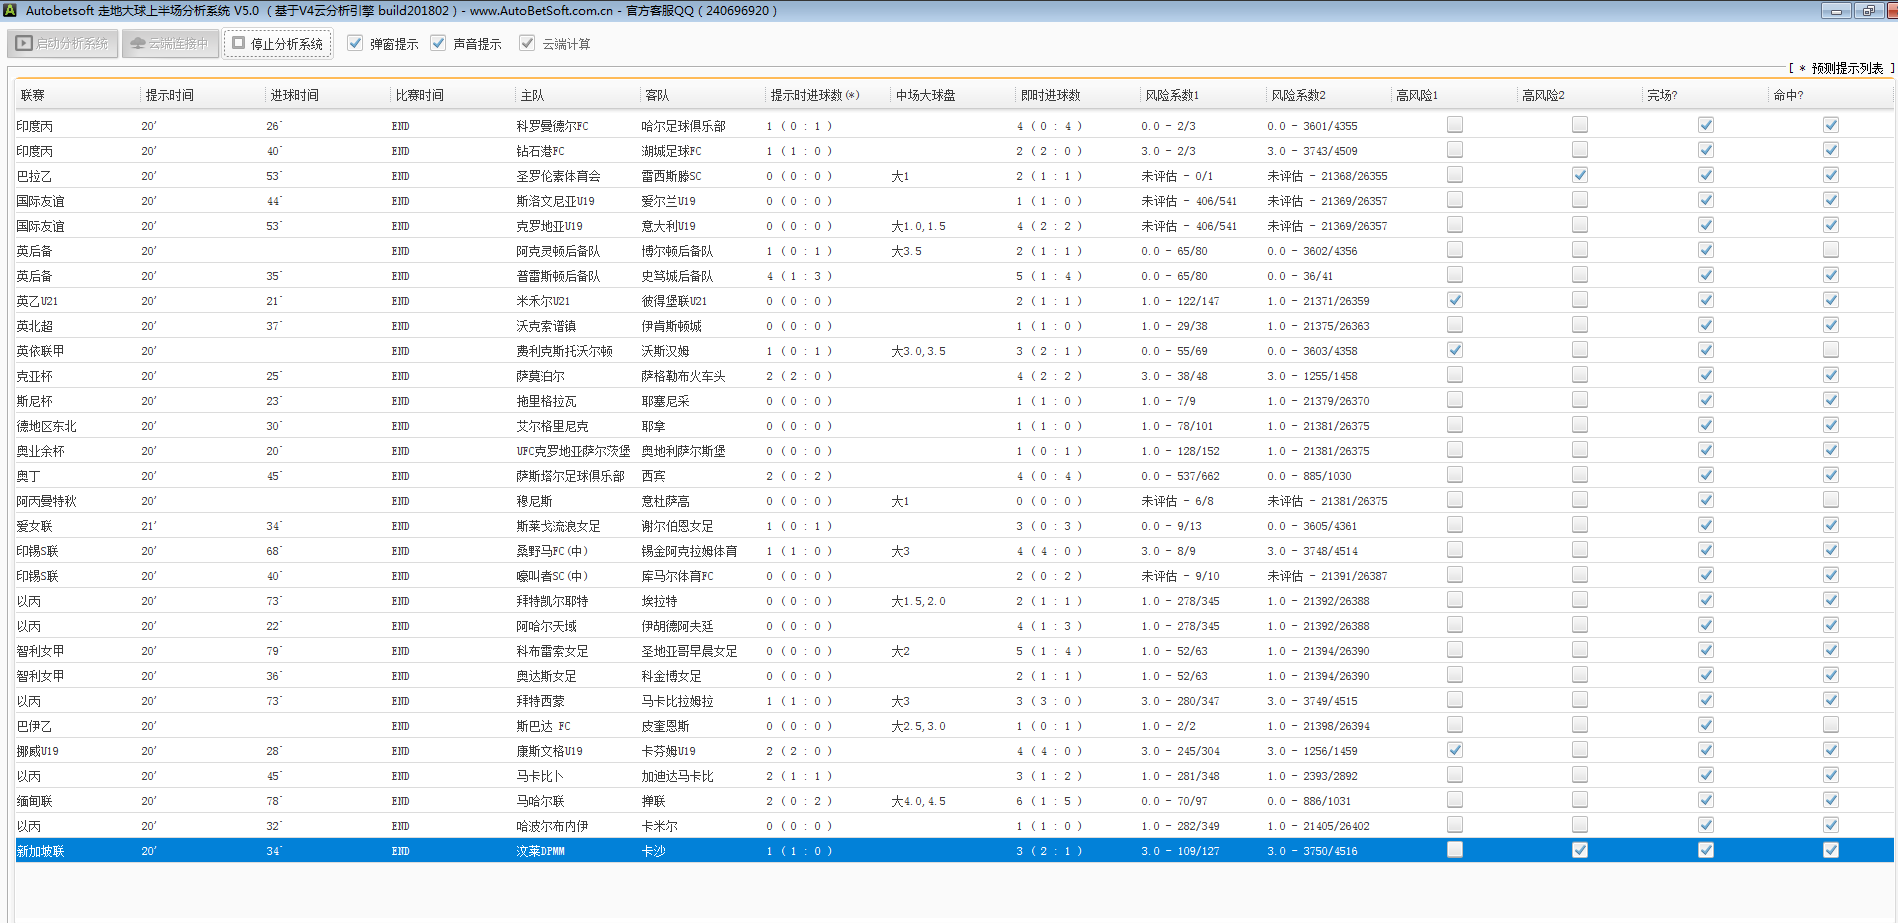Click the 云端连接中 cloud connection button
This screenshot has height=923, width=1898.
tap(170, 44)
